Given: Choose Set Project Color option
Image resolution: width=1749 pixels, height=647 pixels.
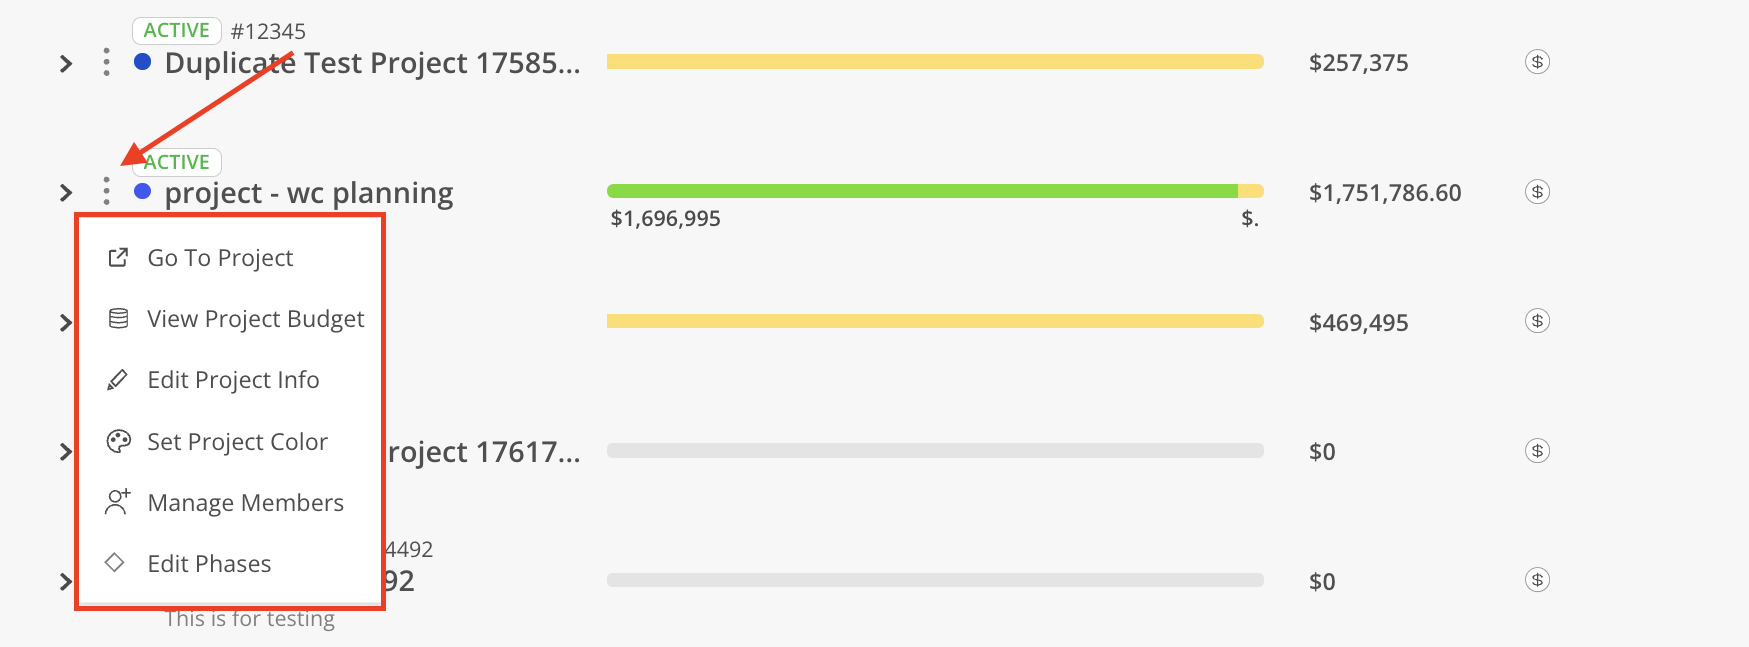Looking at the screenshot, I should click(x=237, y=442).
